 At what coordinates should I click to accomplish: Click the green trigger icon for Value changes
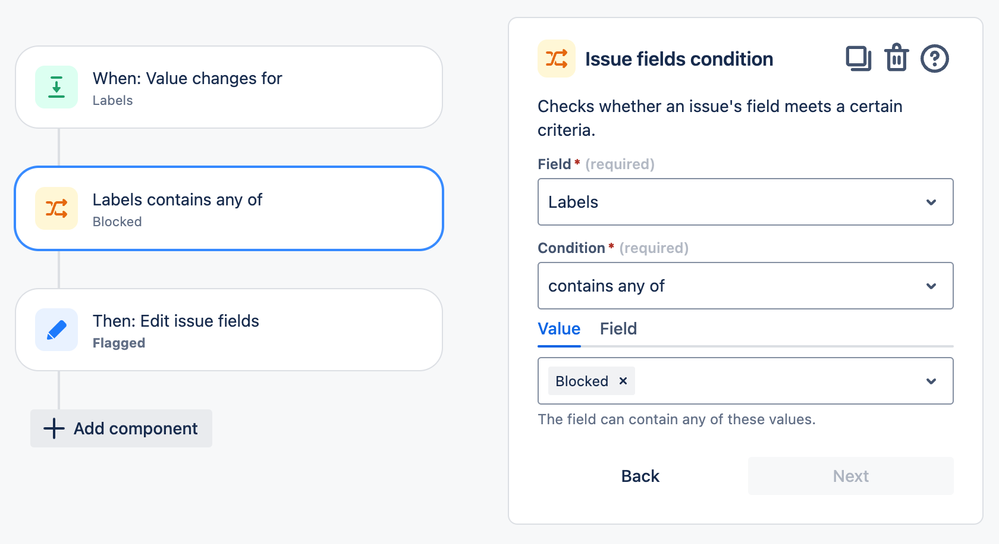tap(57, 87)
